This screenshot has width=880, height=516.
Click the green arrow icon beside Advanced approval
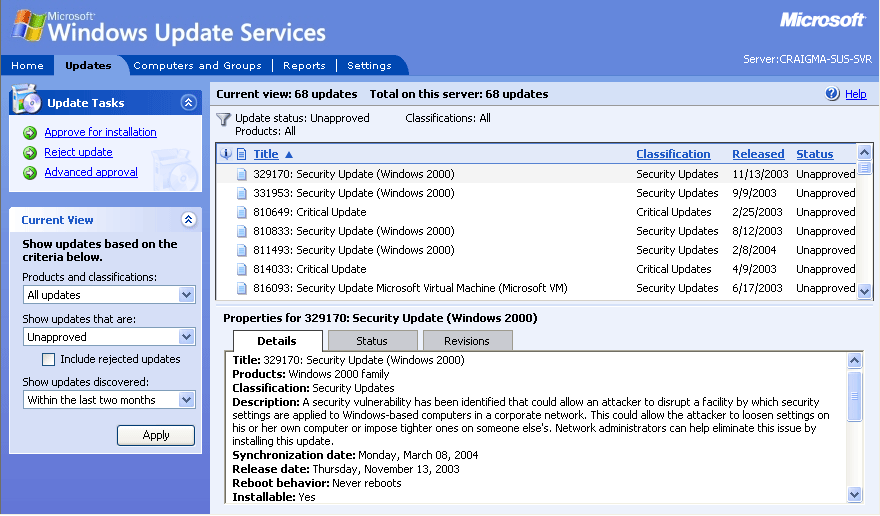coord(30,173)
